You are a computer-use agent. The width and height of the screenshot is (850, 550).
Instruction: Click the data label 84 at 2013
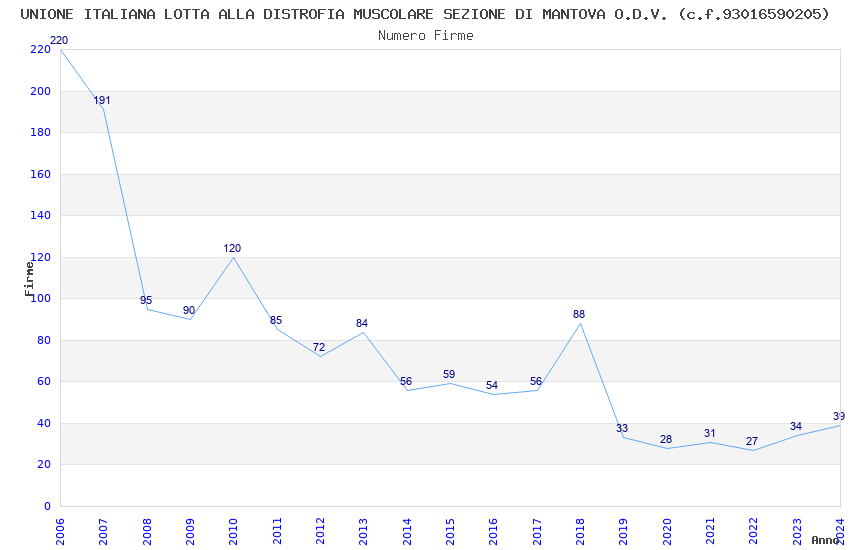(x=362, y=323)
